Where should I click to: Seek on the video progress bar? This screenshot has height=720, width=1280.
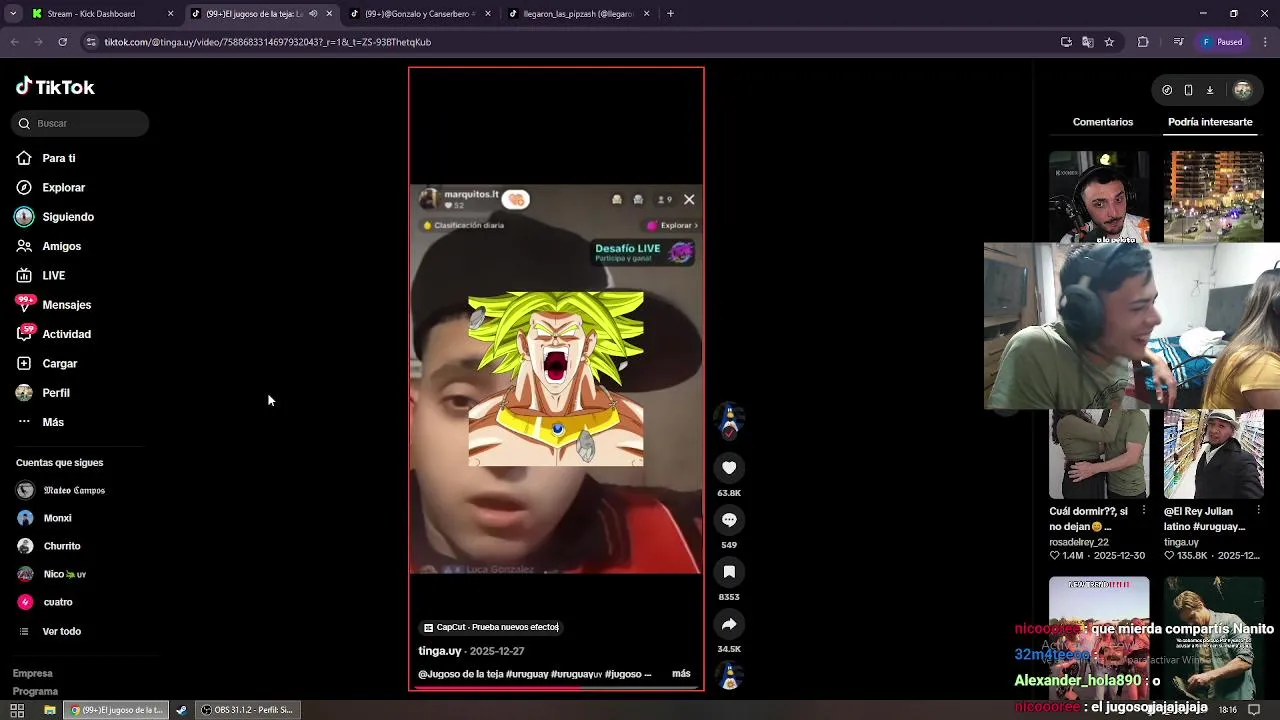pos(556,687)
